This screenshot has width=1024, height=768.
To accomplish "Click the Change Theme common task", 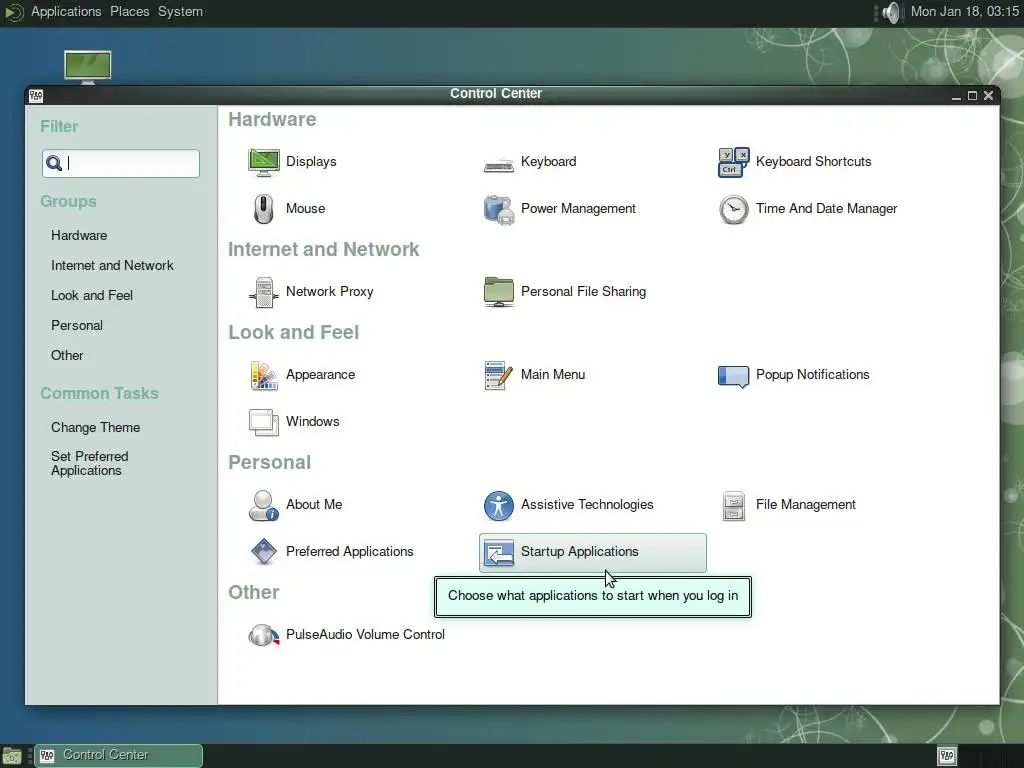I will tap(95, 427).
